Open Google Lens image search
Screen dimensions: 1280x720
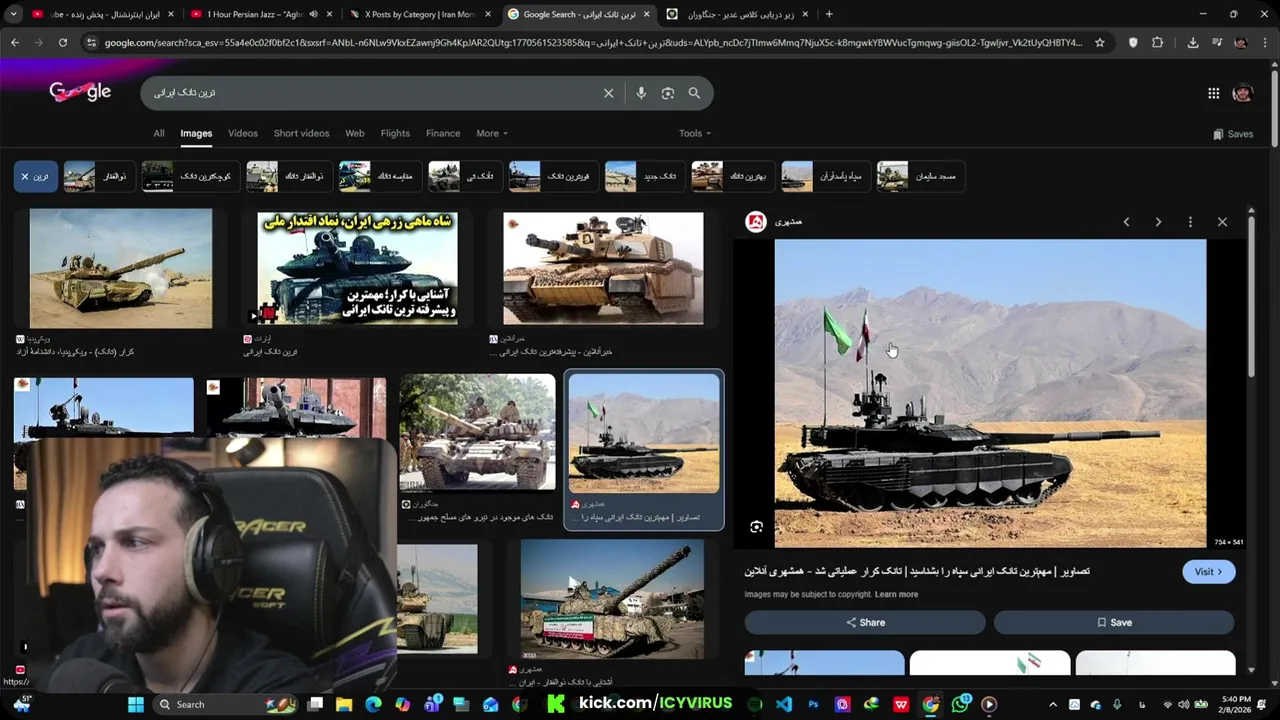point(667,93)
